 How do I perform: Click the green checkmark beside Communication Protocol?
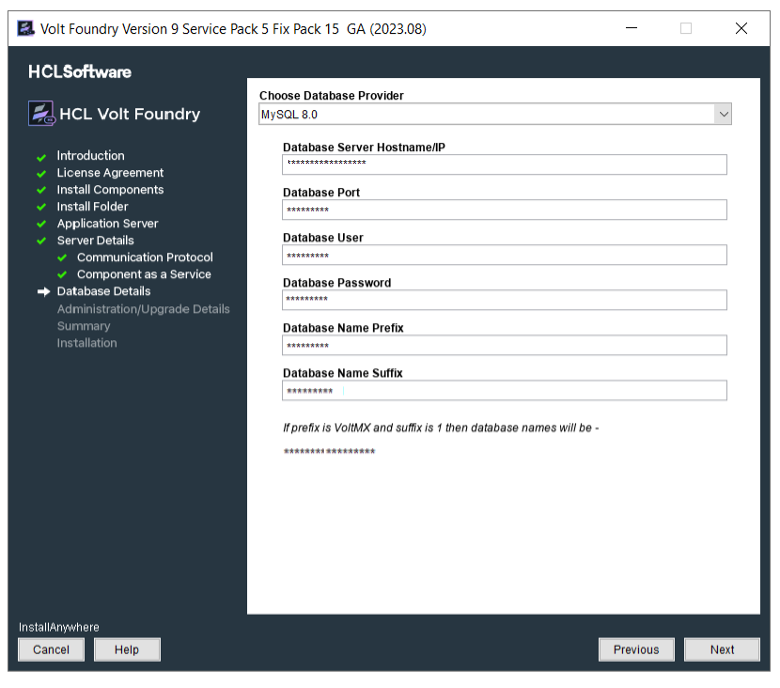(62, 258)
